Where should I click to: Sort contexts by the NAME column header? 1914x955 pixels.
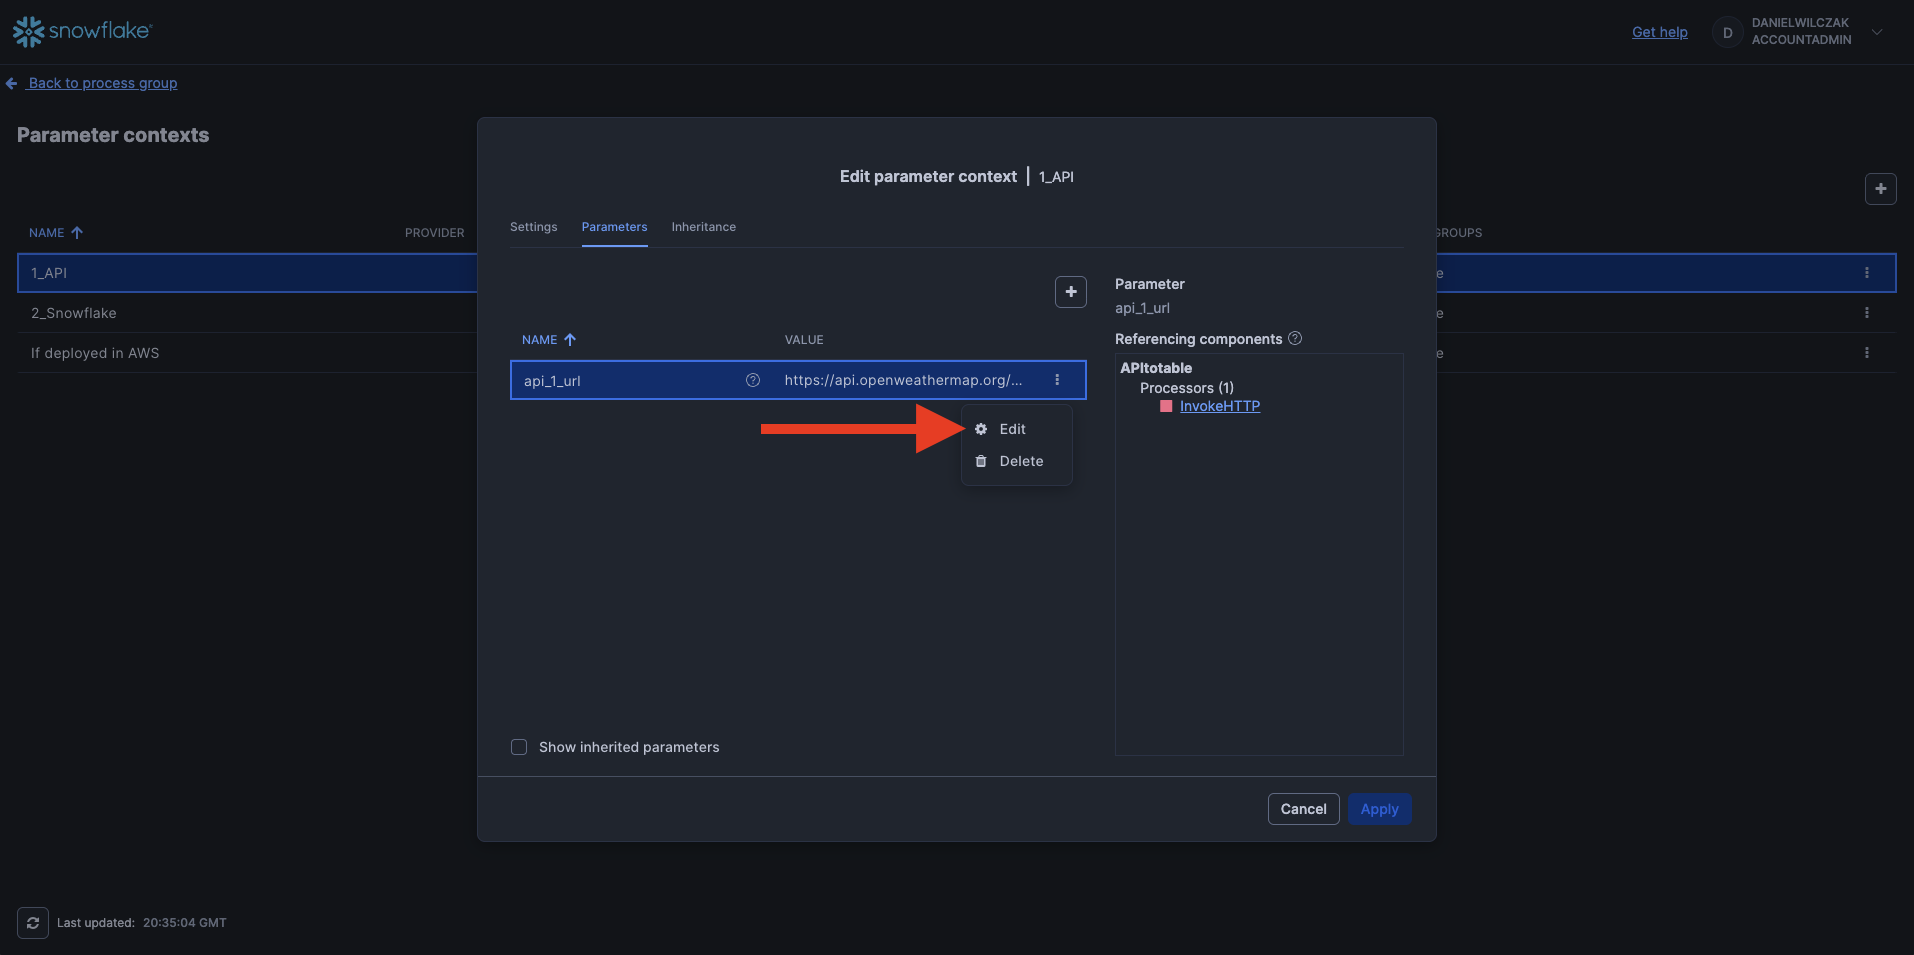tap(47, 233)
